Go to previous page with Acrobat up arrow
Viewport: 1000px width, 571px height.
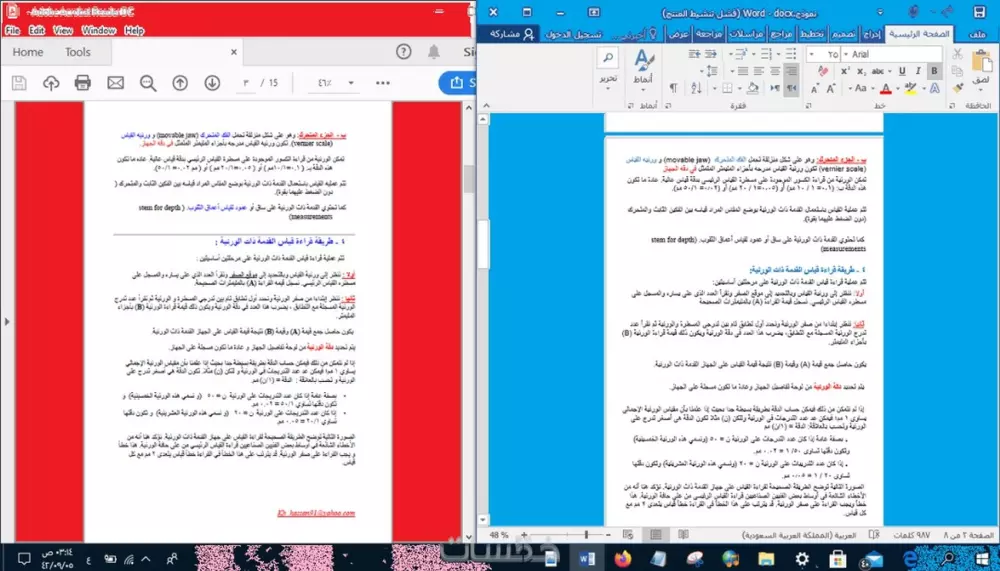coord(180,82)
